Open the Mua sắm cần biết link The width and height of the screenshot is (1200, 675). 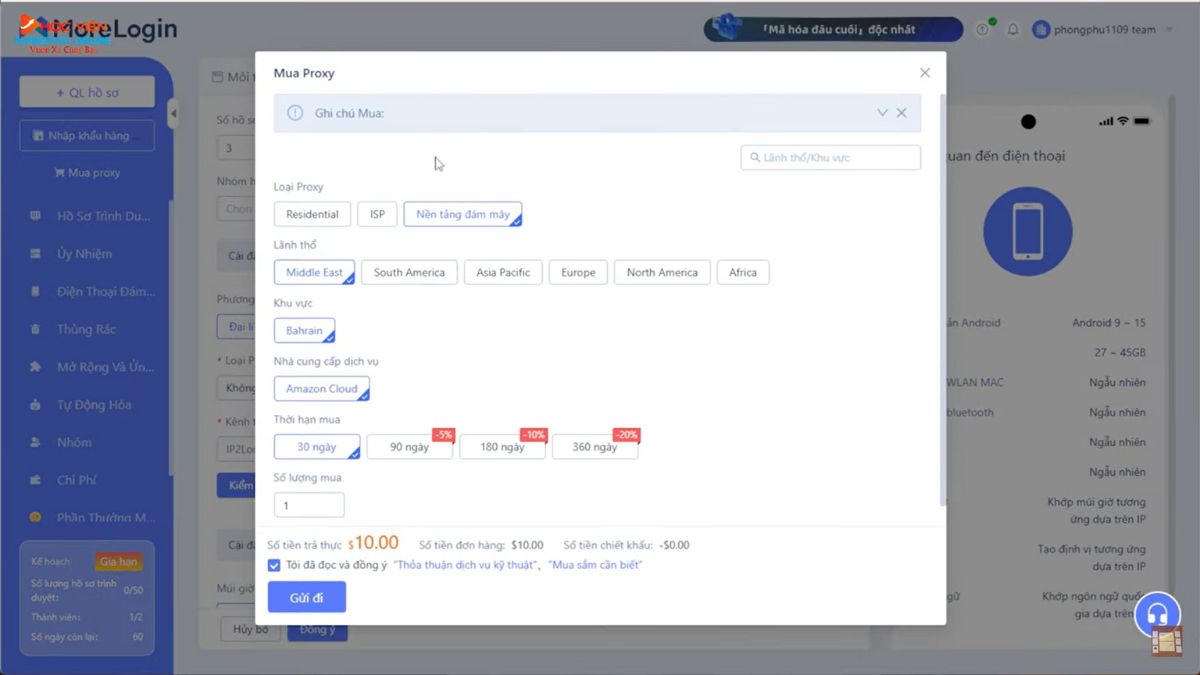tap(595, 565)
